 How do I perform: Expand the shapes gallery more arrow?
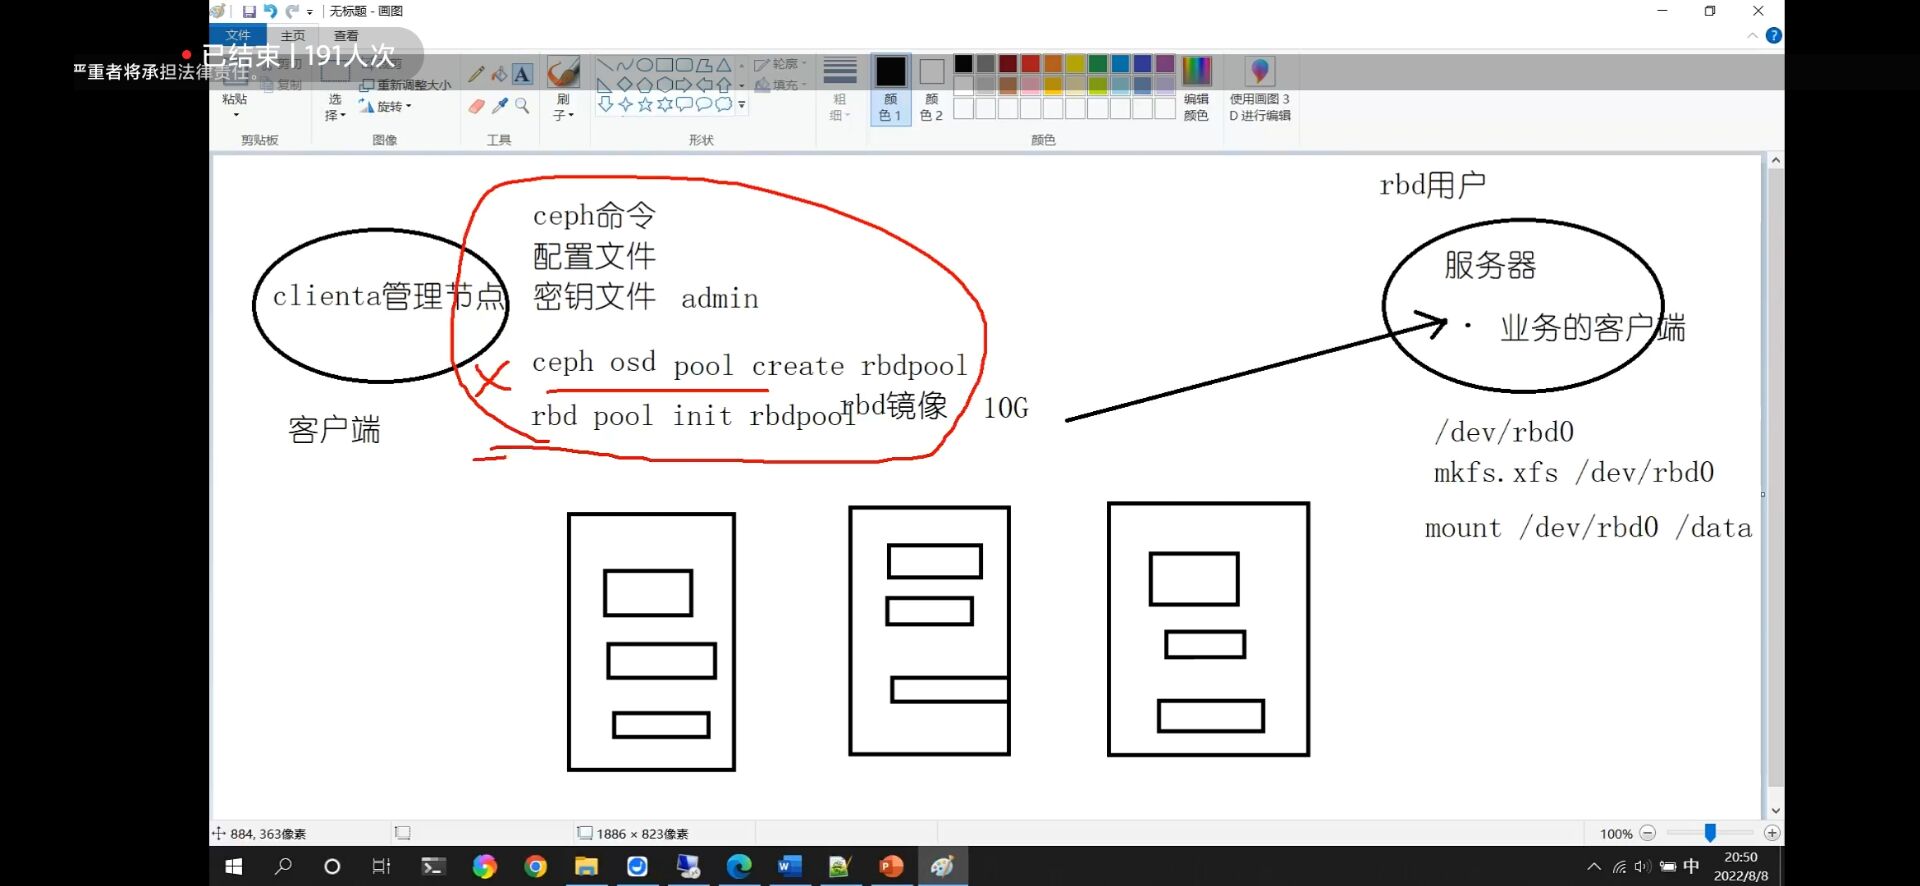741,104
